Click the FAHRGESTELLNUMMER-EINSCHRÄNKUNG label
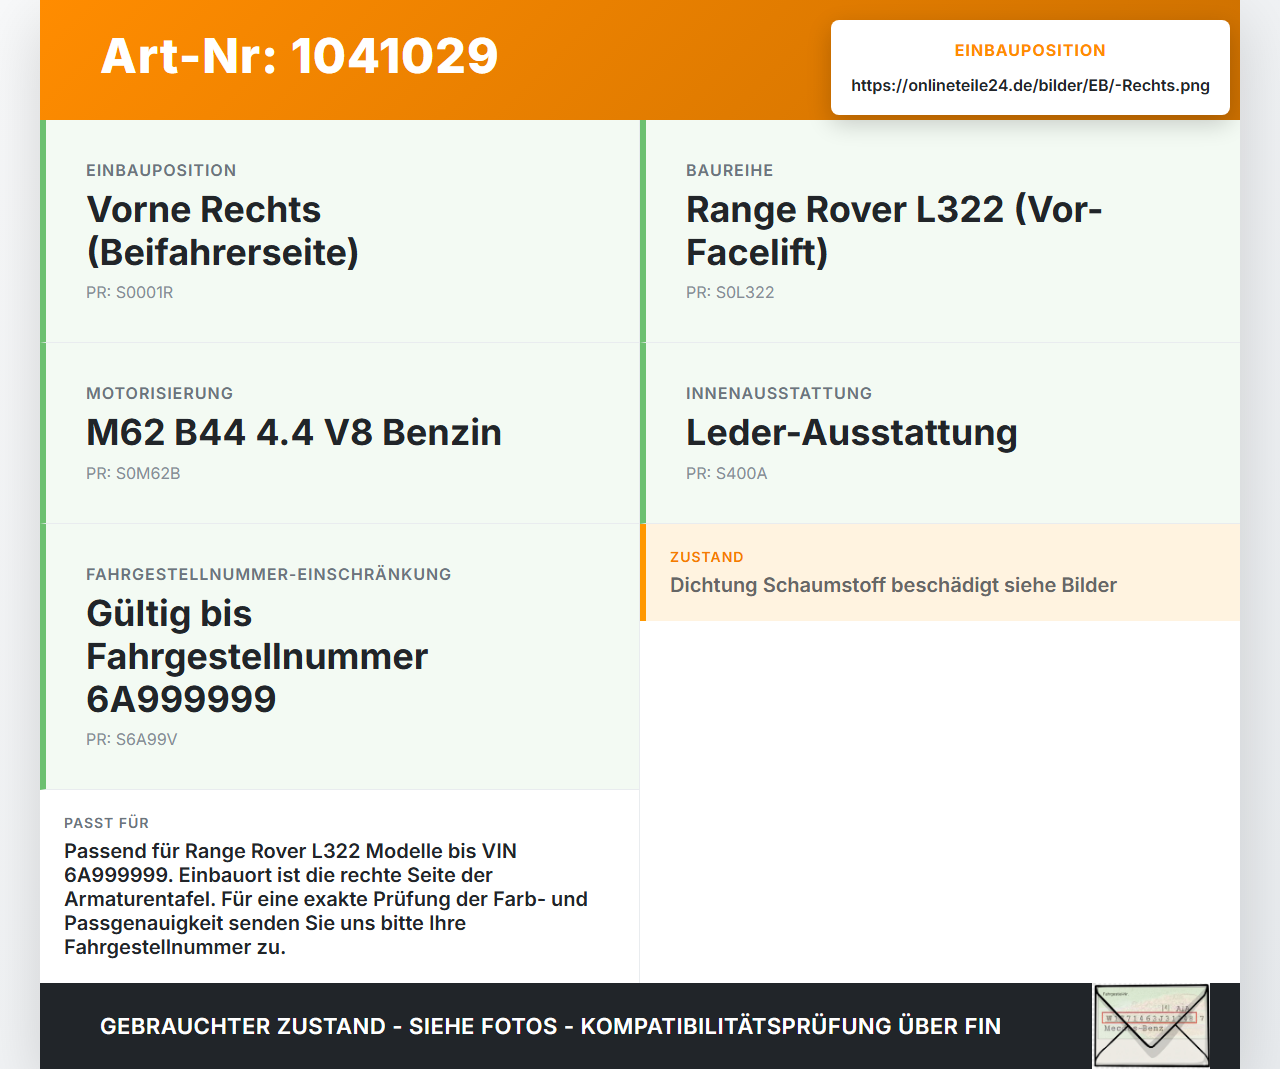Screen dimensions: 1280x1070 click(x=268, y=574)
